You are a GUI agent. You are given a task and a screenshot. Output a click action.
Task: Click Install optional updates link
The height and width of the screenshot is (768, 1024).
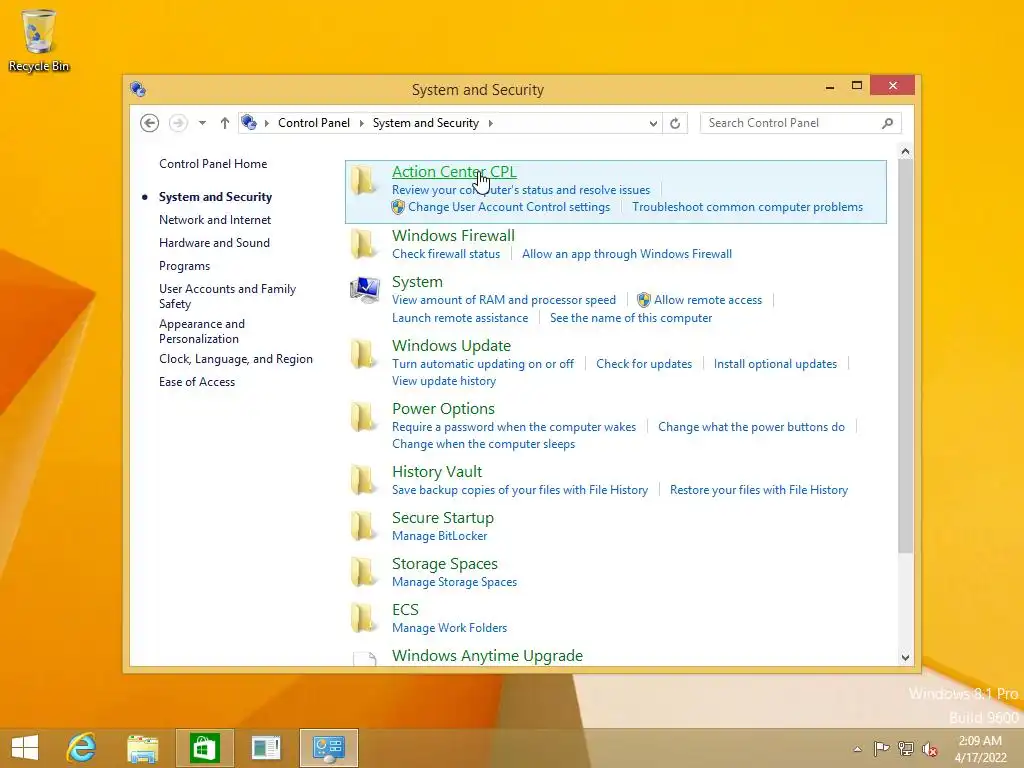(x=775, y=364)
